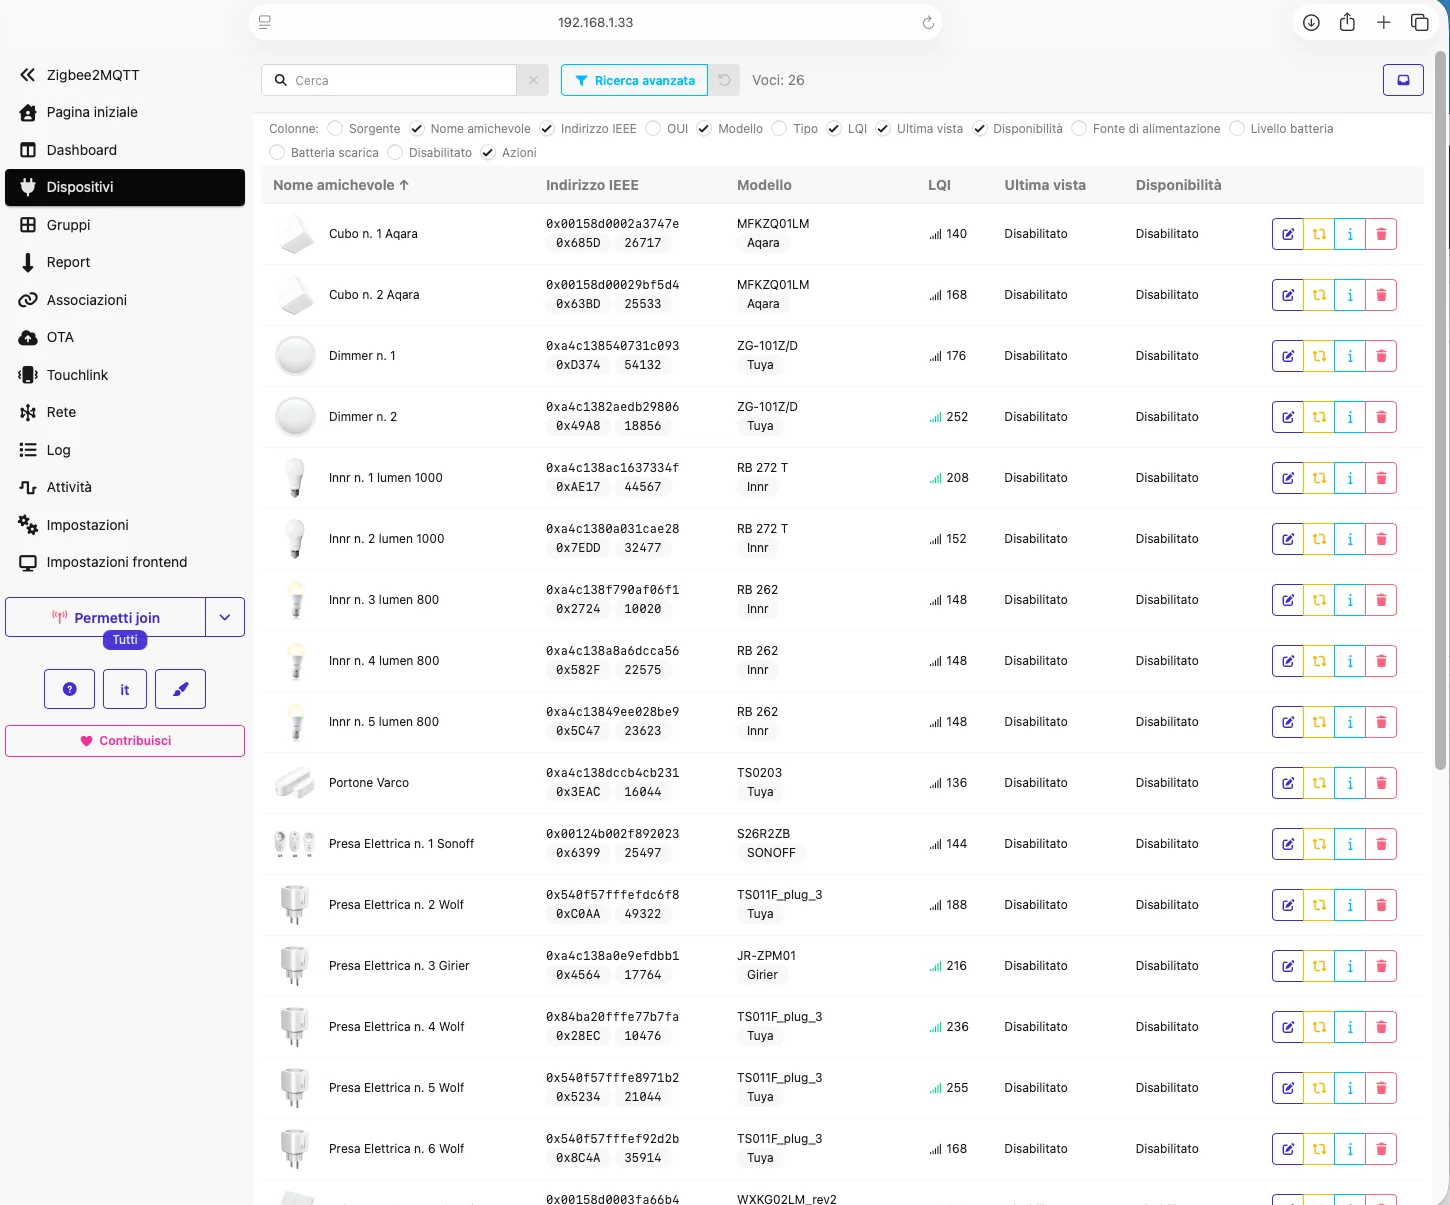
Task: Open the Cubo n. 1 Aqara device link
Action: coord(373,234)
